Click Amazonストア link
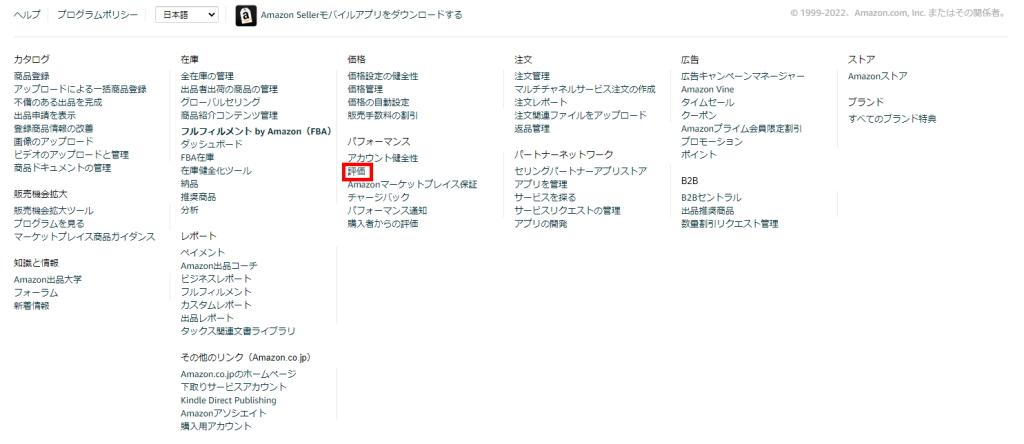1024x444 pixels. coord(878,76)
